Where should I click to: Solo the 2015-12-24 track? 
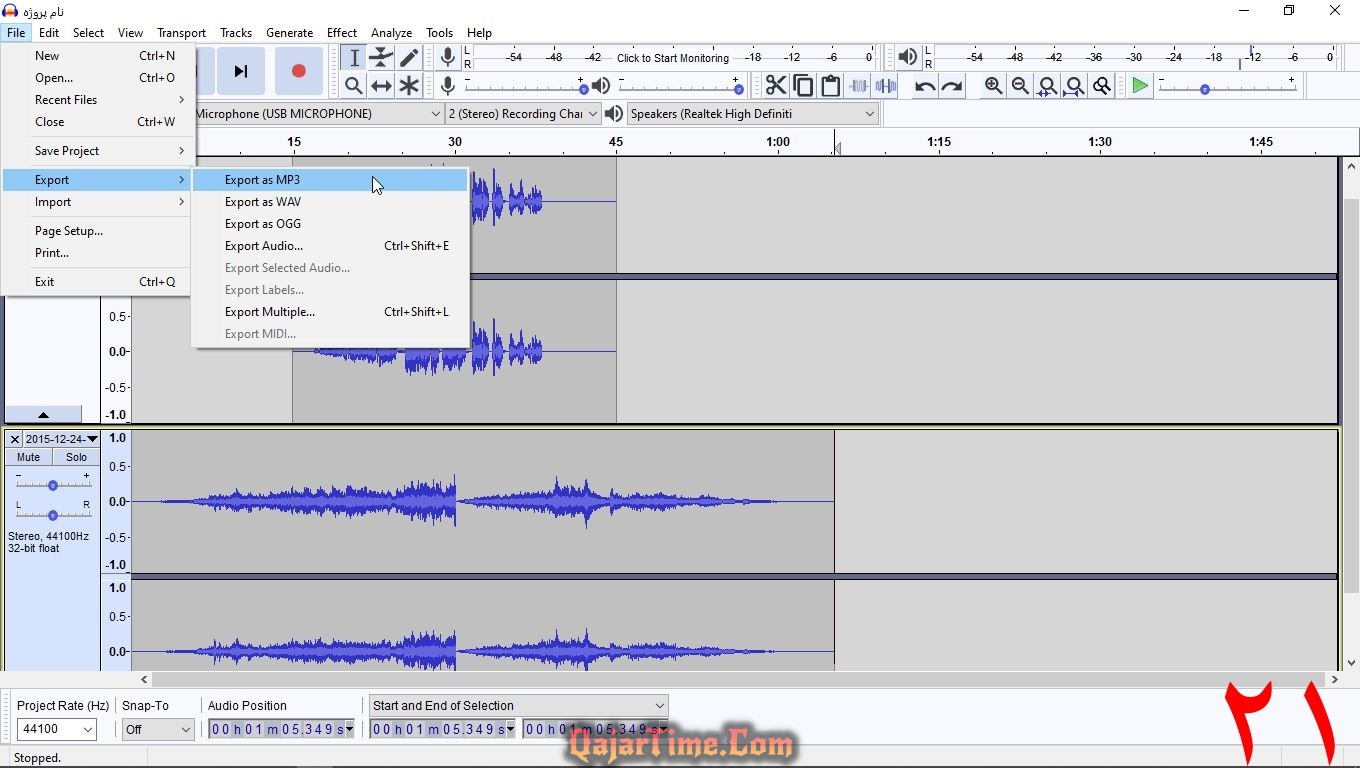(x=76, y=457)
